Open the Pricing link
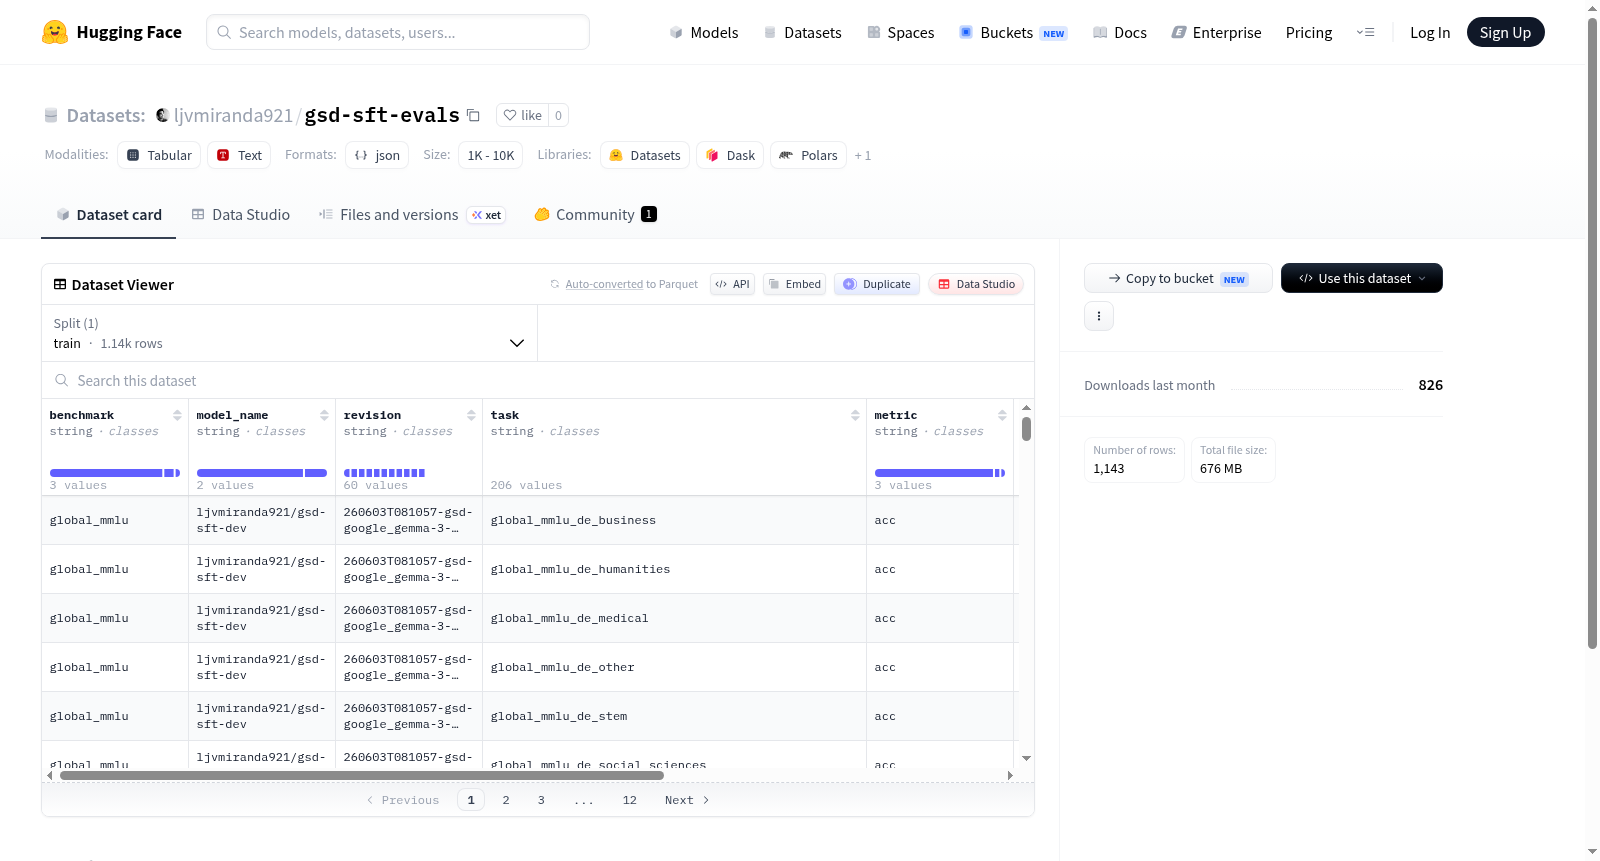 pos(1309,33)
